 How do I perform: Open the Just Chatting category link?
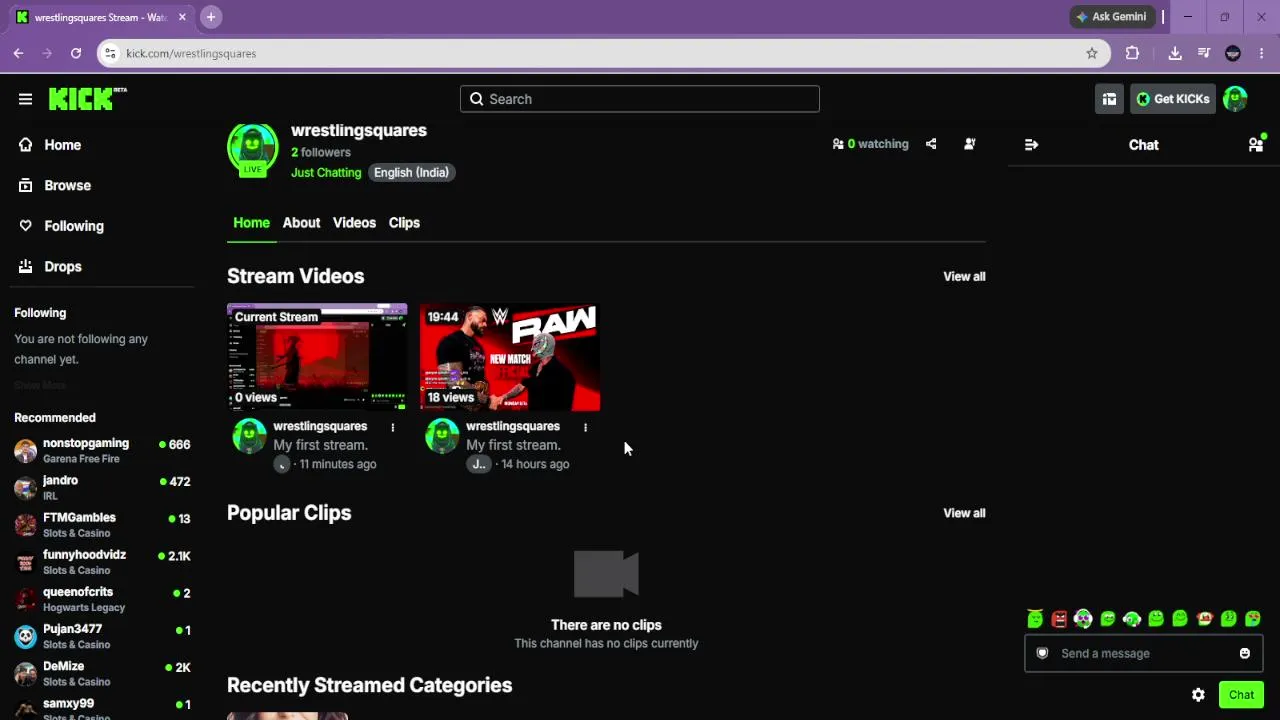click(x=326, y=172)
